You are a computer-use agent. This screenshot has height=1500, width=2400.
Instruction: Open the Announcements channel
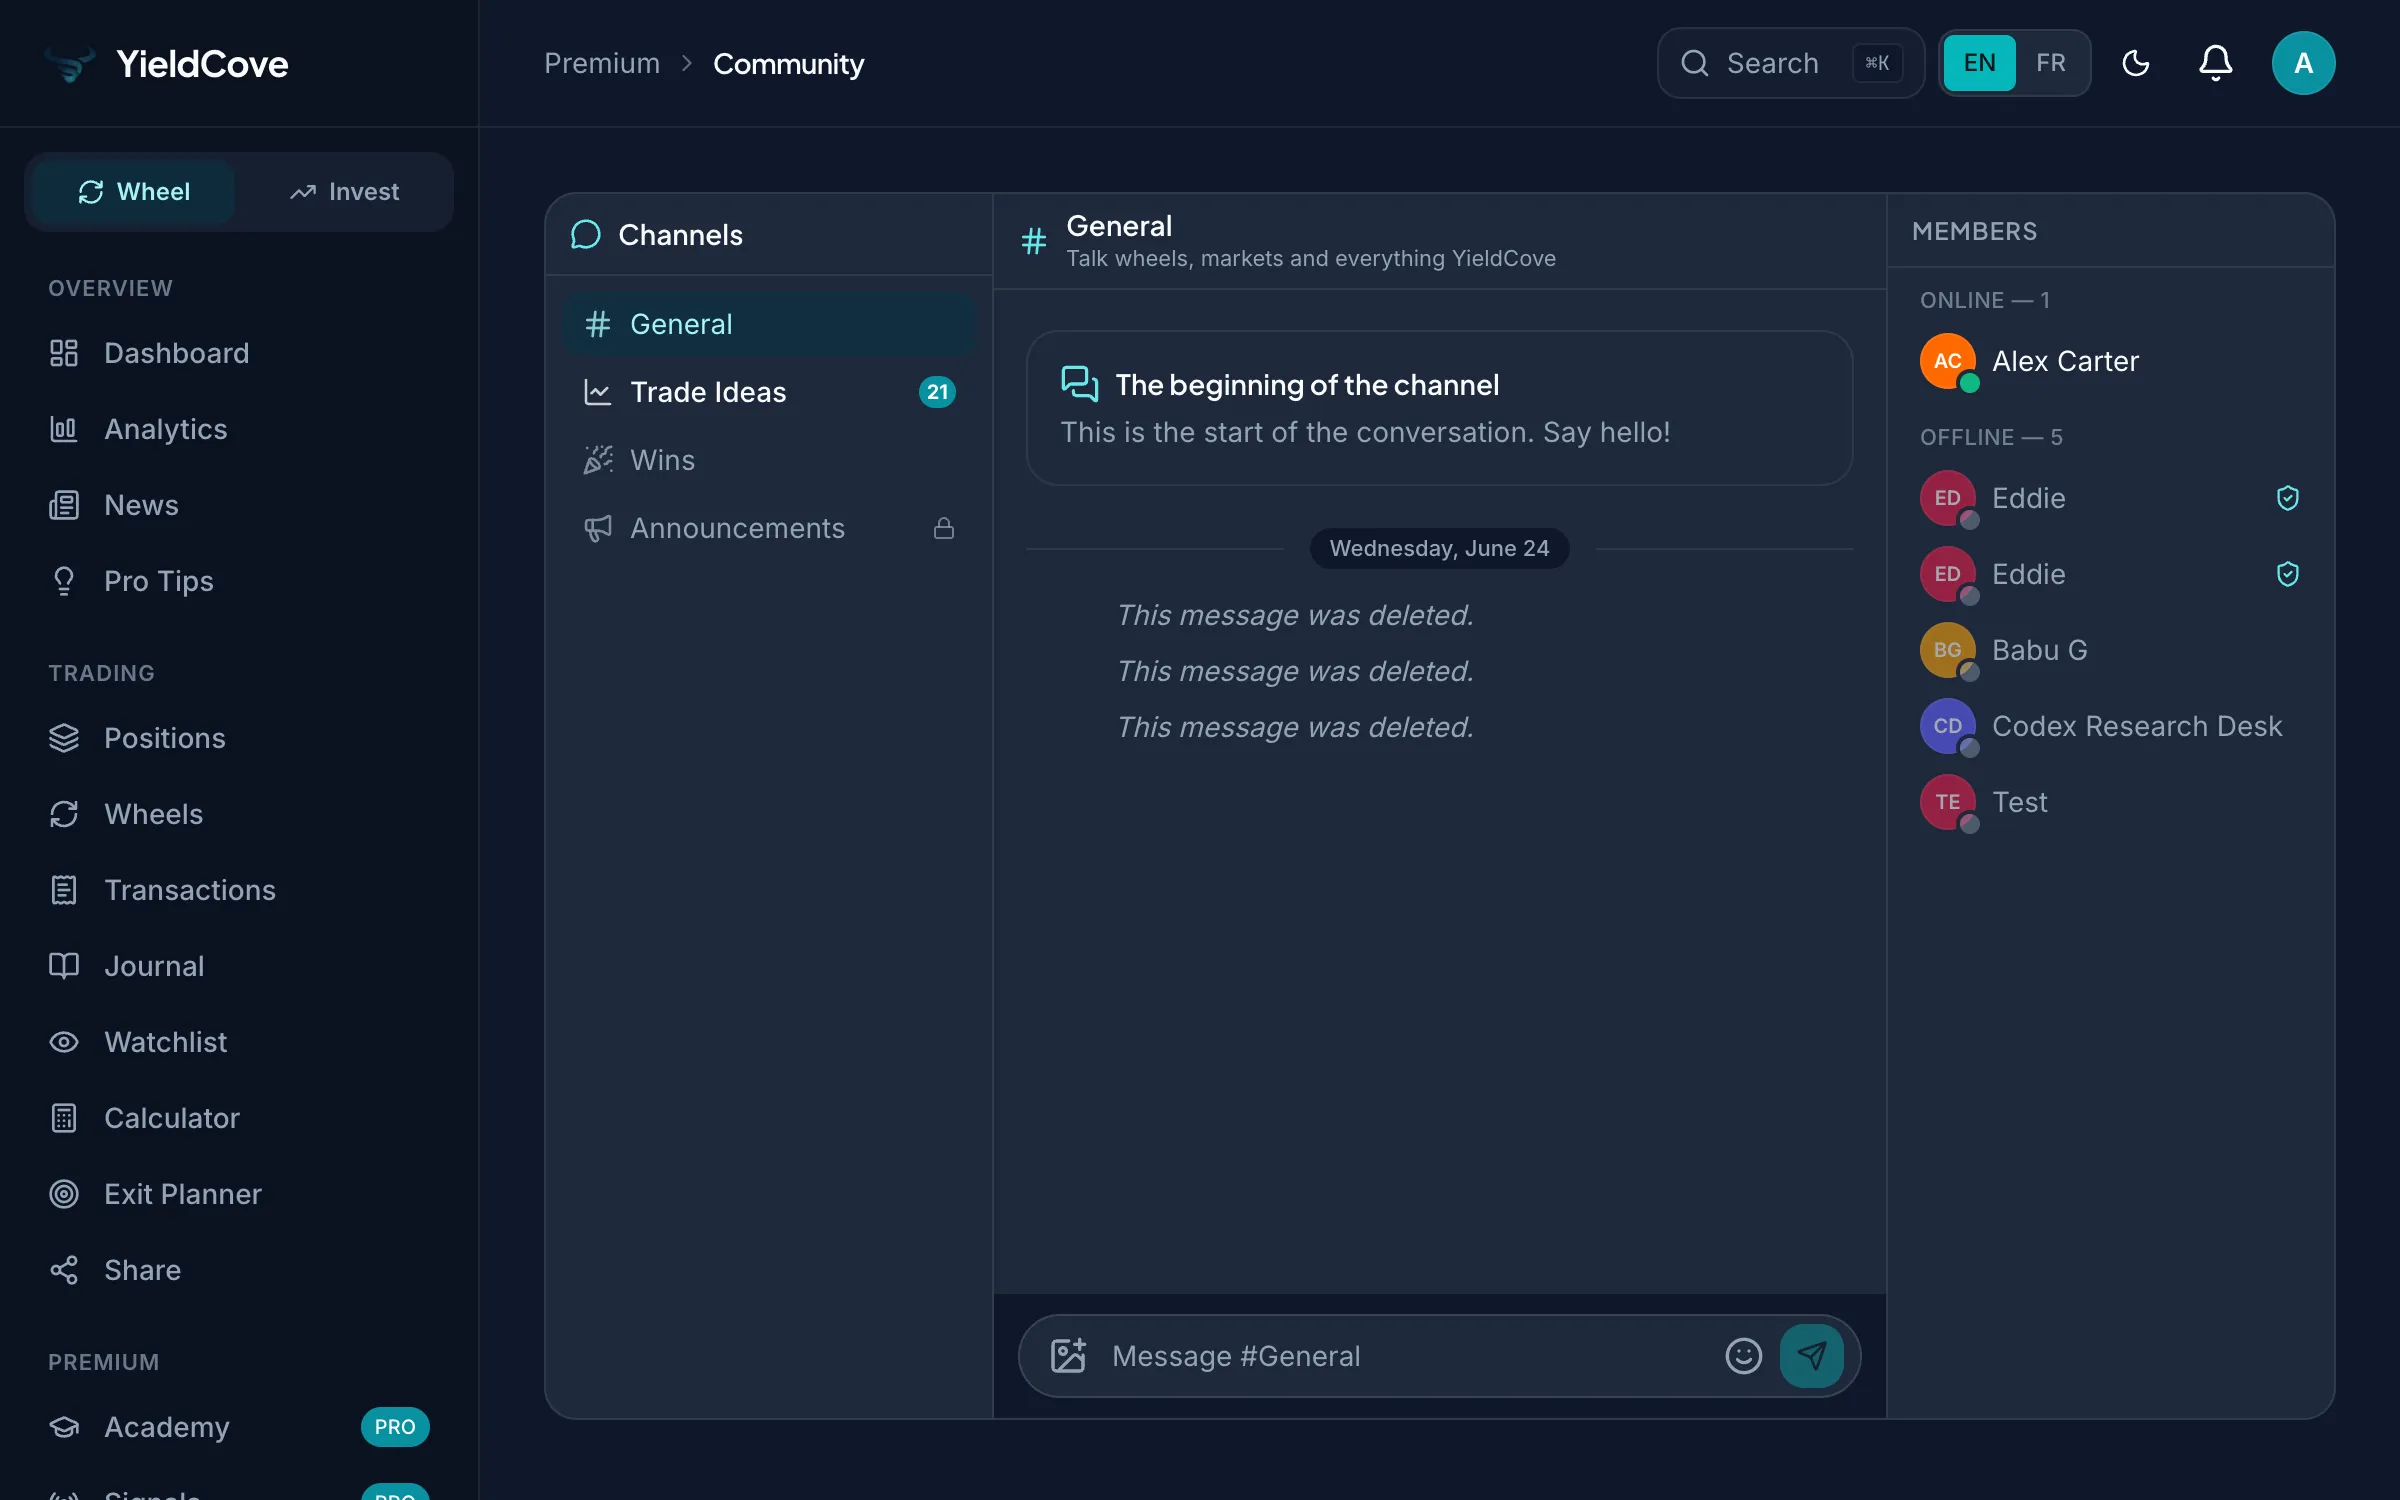(770, 528)
